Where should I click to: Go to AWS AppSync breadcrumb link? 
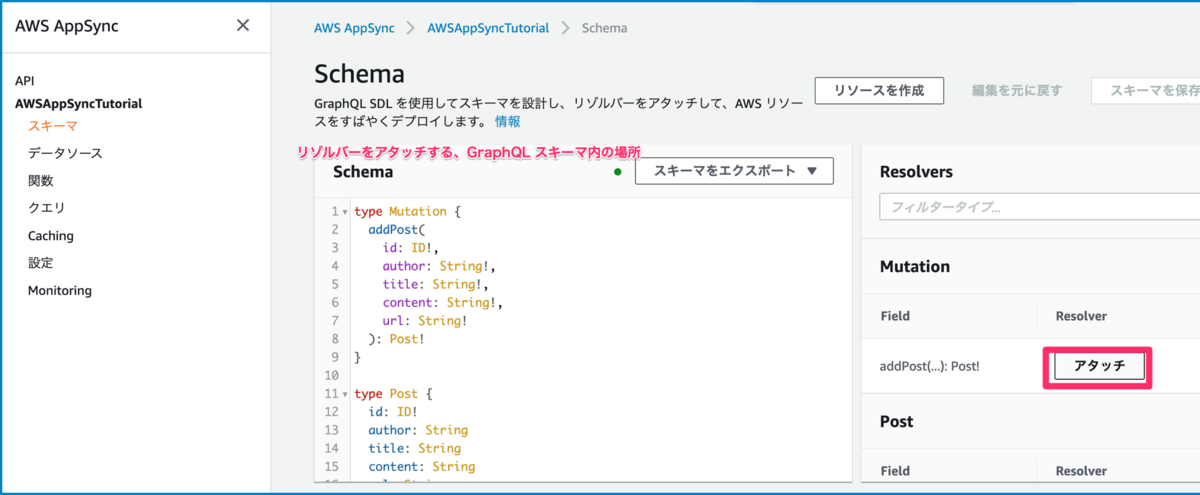pos(354,28)
